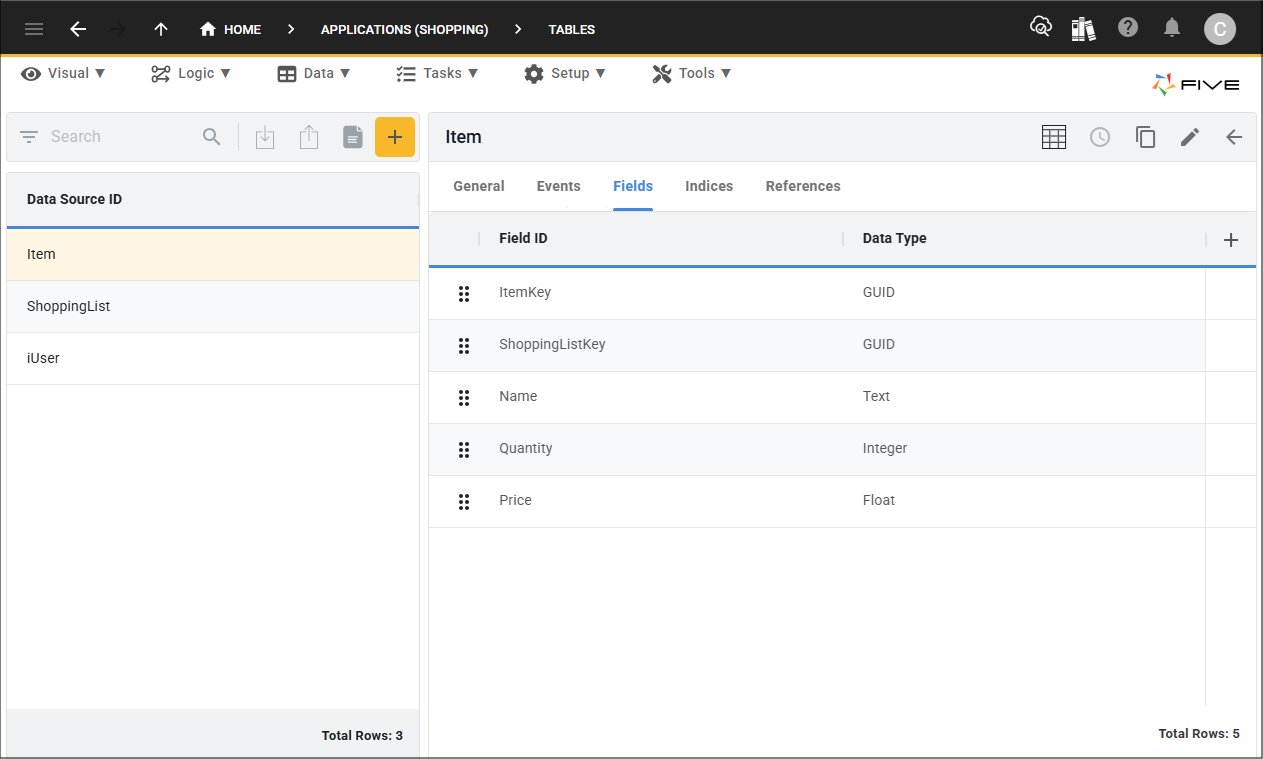Screen dimensions: 1263x759
Task: Open the data view grid icon
Action: [1054, 137]
